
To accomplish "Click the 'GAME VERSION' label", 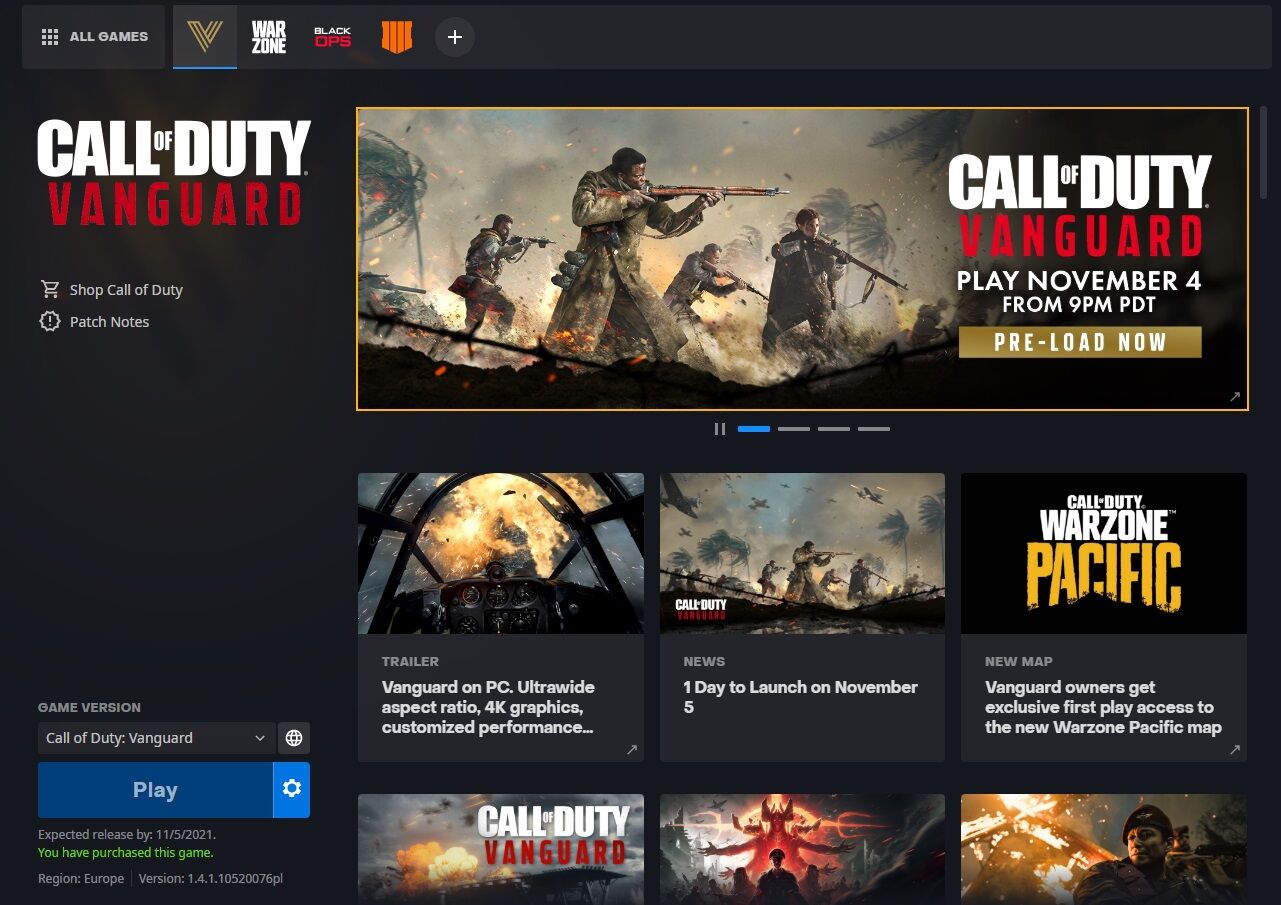I will 89,708.
